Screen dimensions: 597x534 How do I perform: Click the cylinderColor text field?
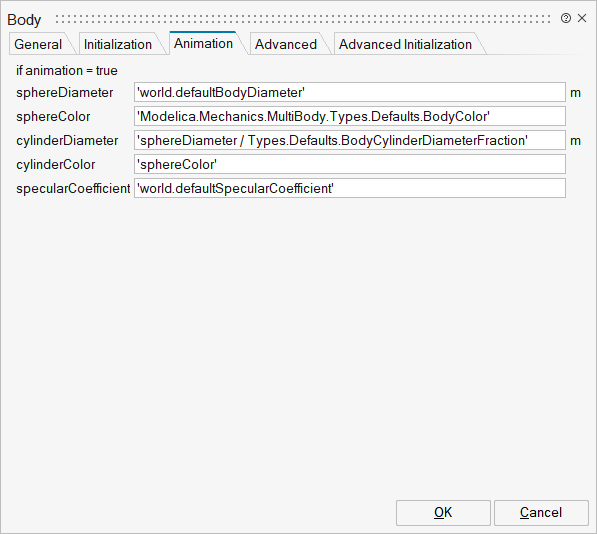pos(350,164)
